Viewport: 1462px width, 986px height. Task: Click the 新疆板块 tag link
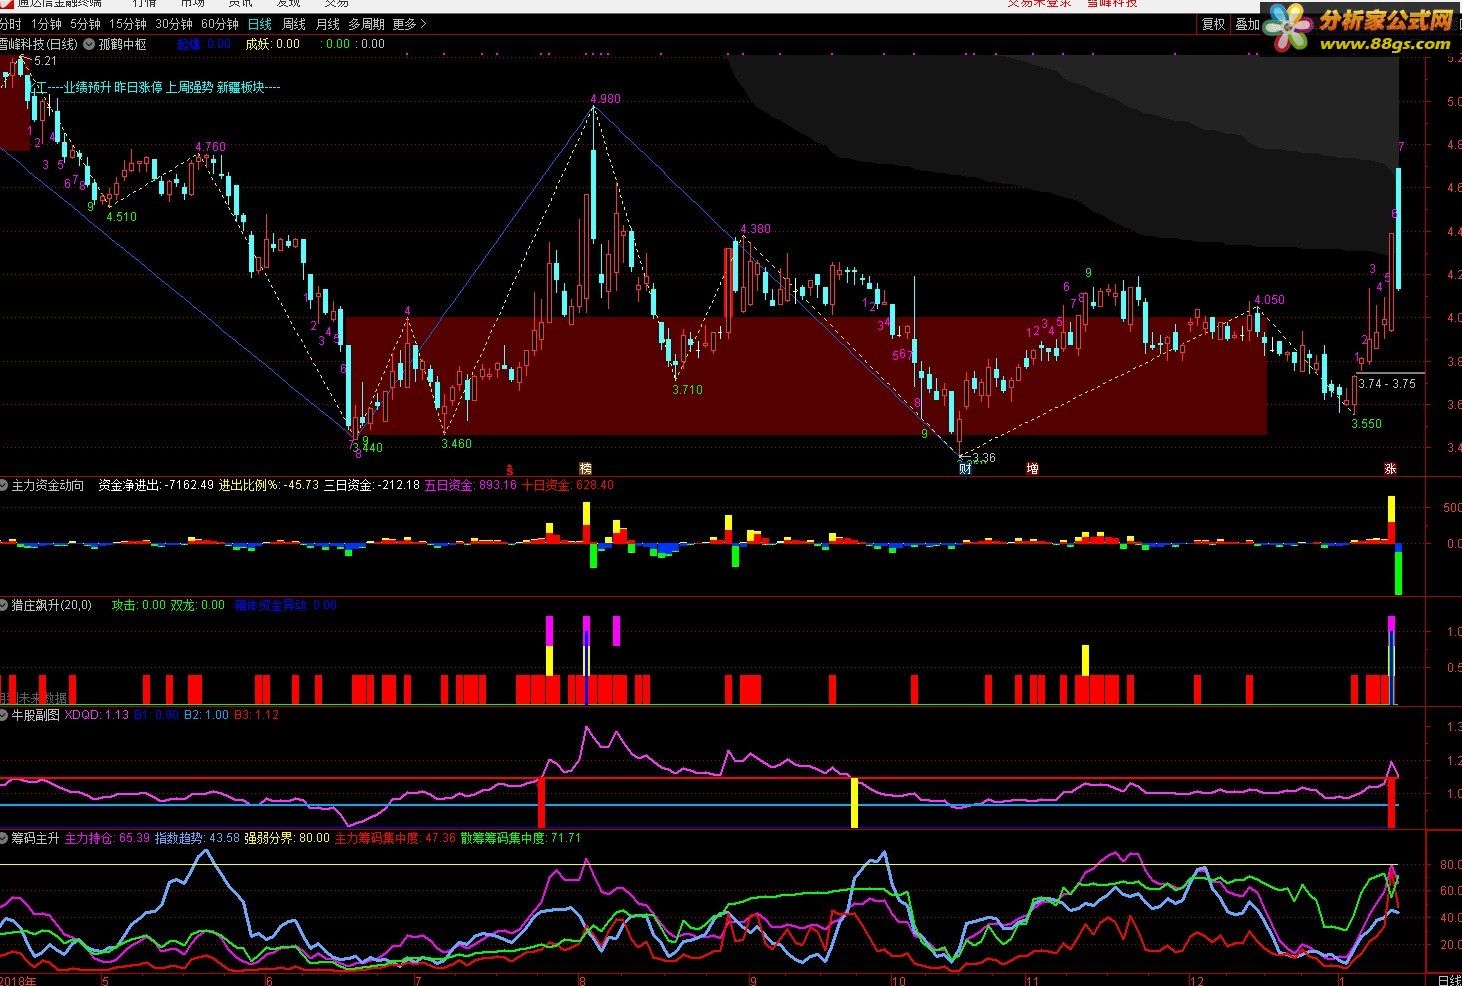[241, 88]
